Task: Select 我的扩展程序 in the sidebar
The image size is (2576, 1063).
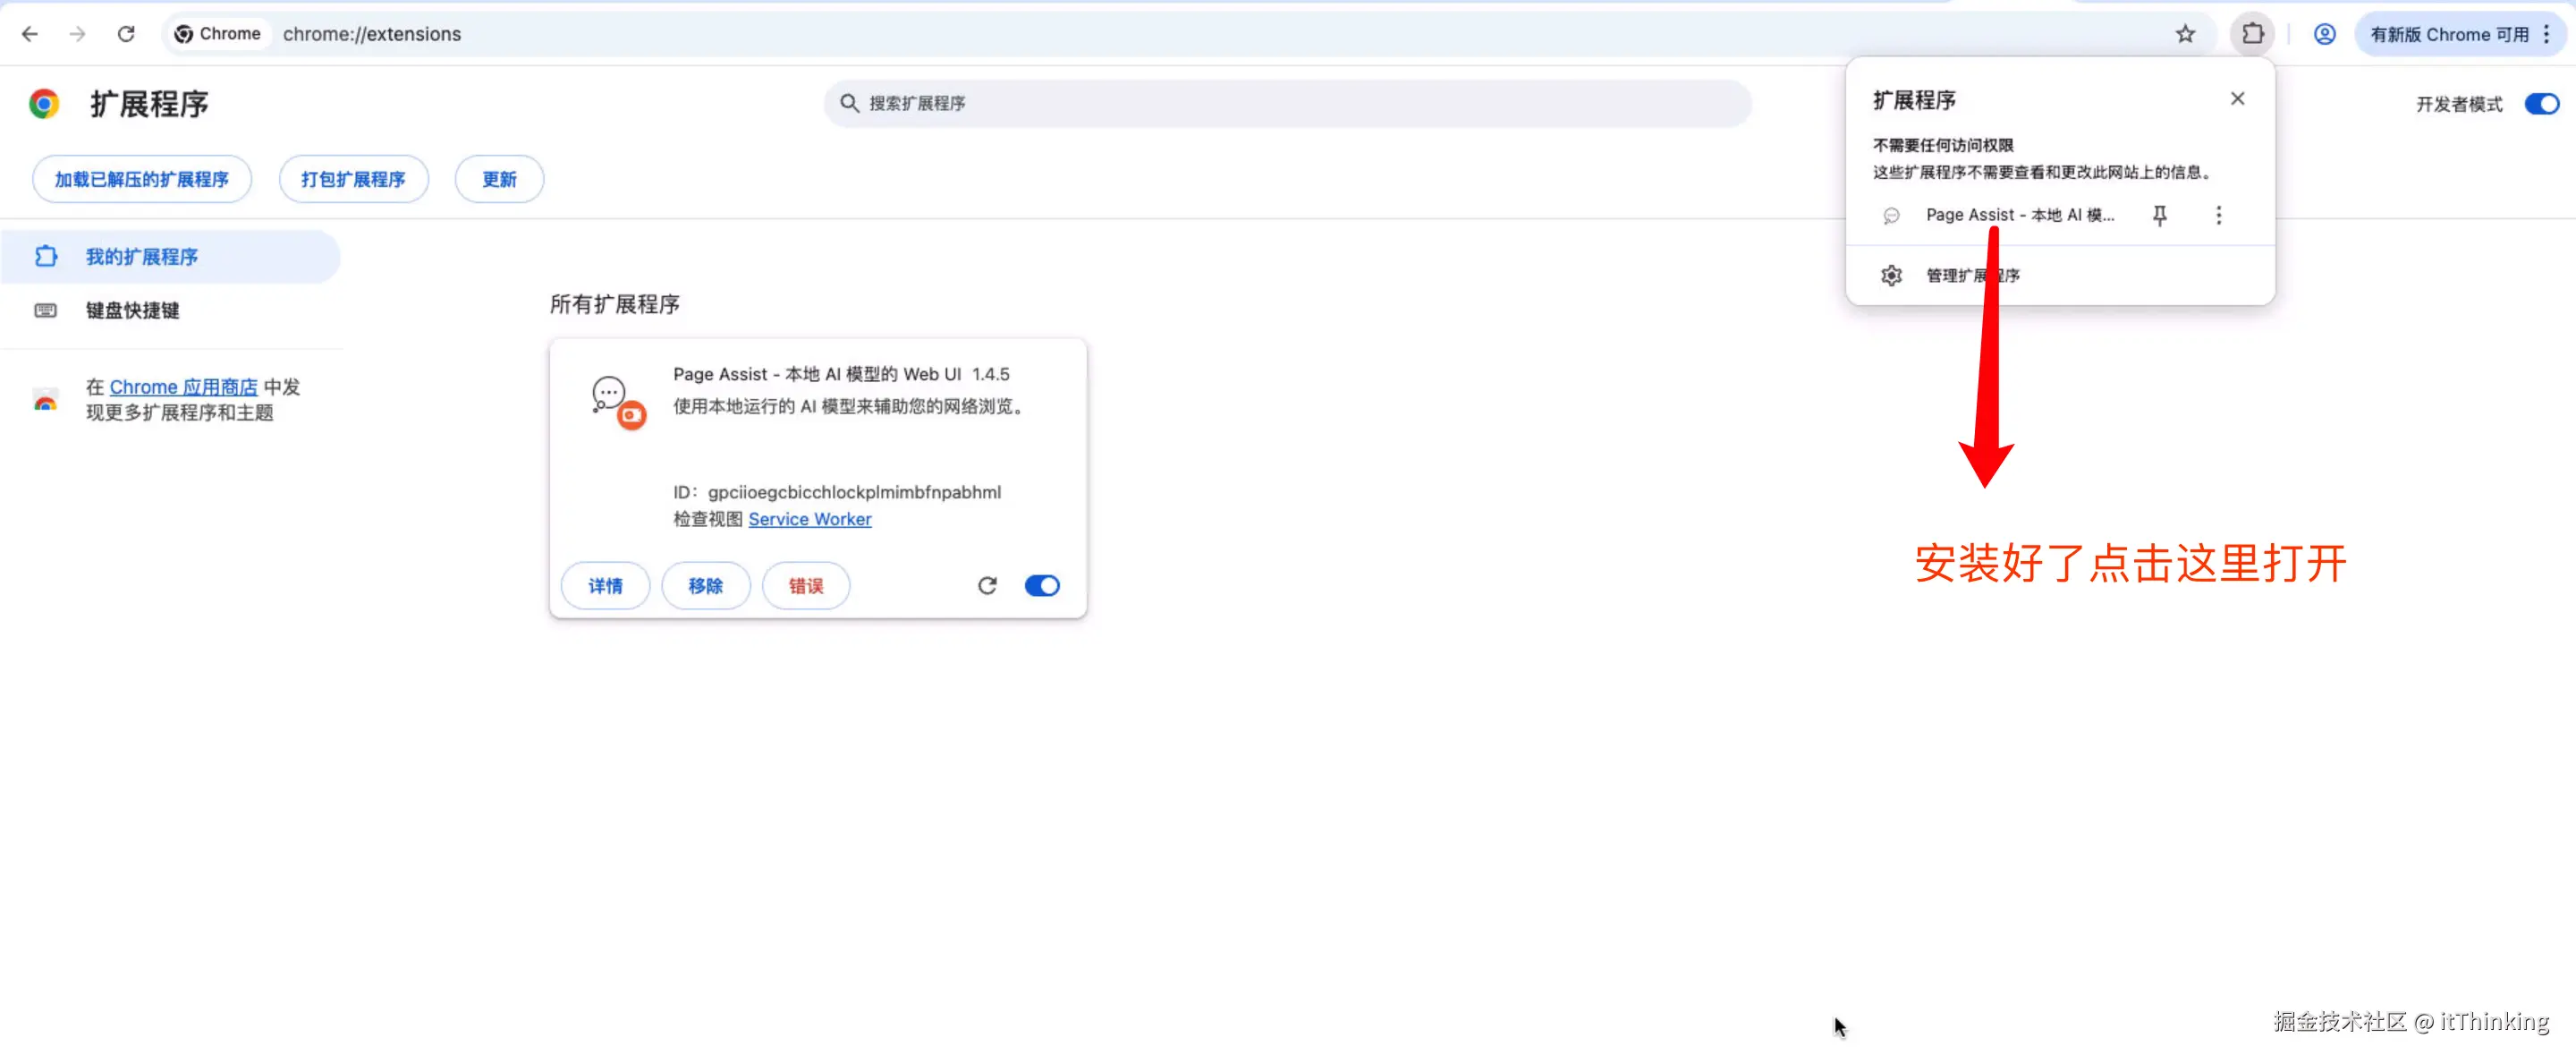Action: click(x=141, y=257)
